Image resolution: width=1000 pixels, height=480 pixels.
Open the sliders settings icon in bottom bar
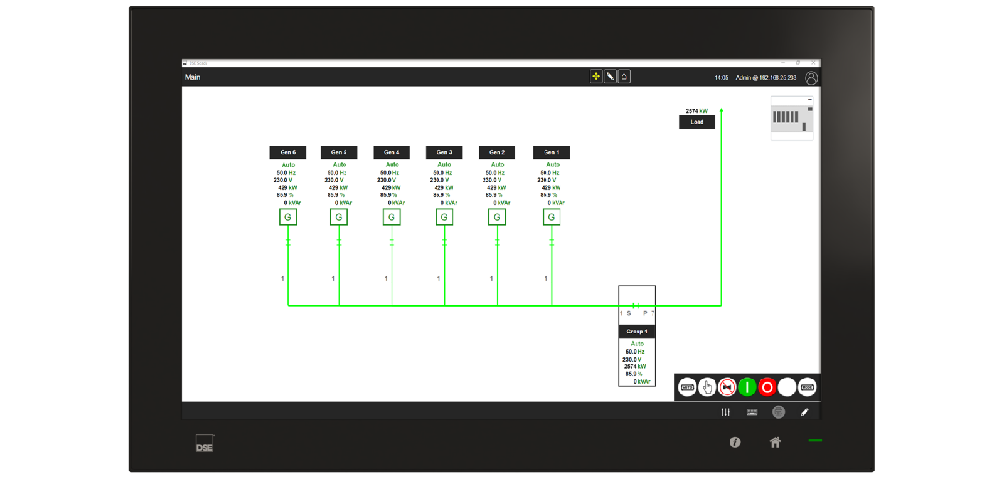[x=727, y=412]
